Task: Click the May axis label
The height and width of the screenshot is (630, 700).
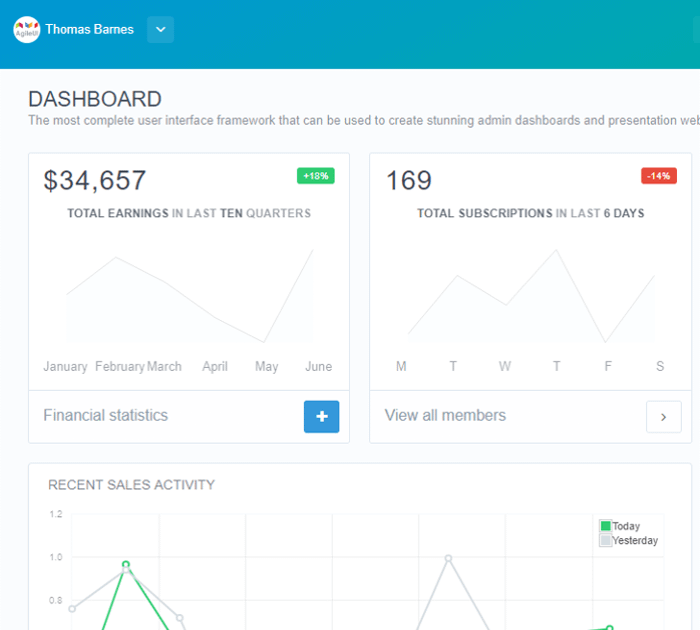Action: (x=267, y=367)
